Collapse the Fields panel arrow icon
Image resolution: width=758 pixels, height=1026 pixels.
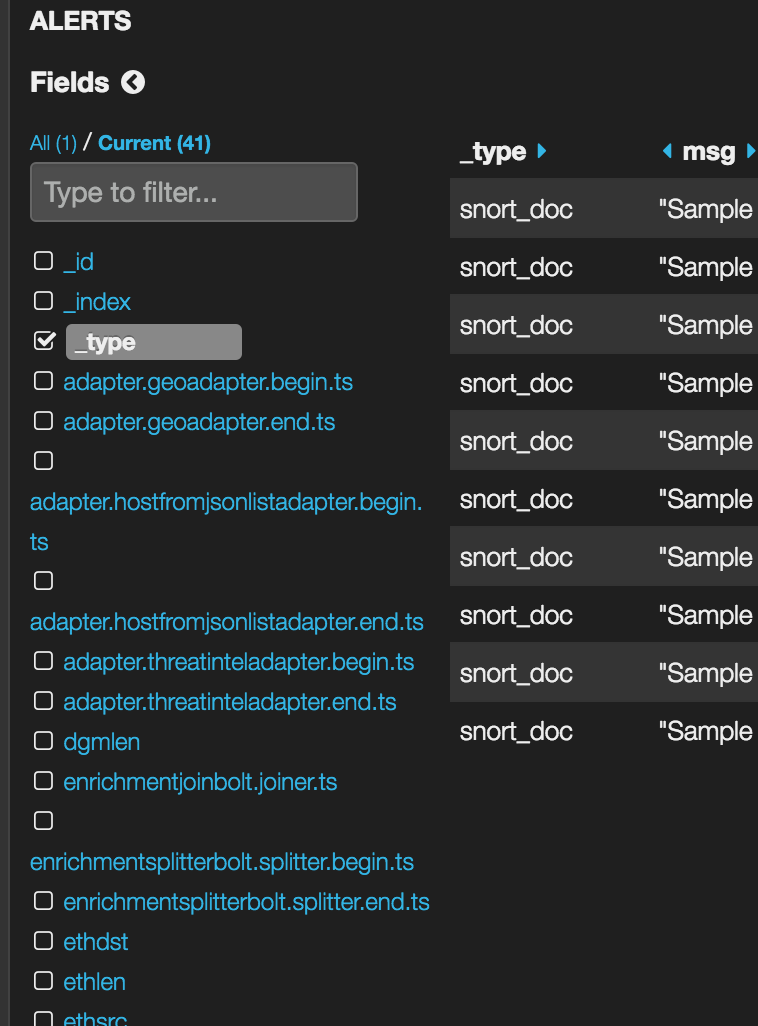pos(133,83)
